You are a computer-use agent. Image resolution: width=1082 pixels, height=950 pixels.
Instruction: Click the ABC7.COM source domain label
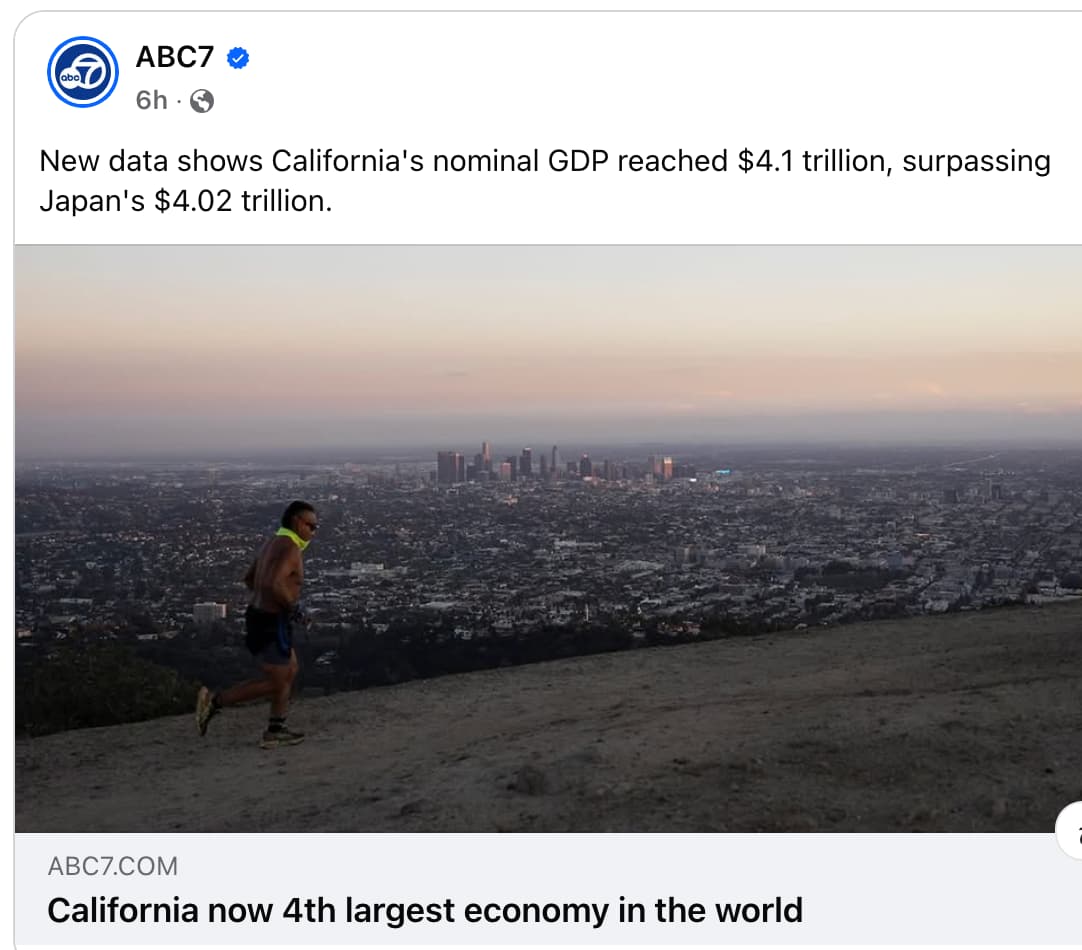coord(112,867)
